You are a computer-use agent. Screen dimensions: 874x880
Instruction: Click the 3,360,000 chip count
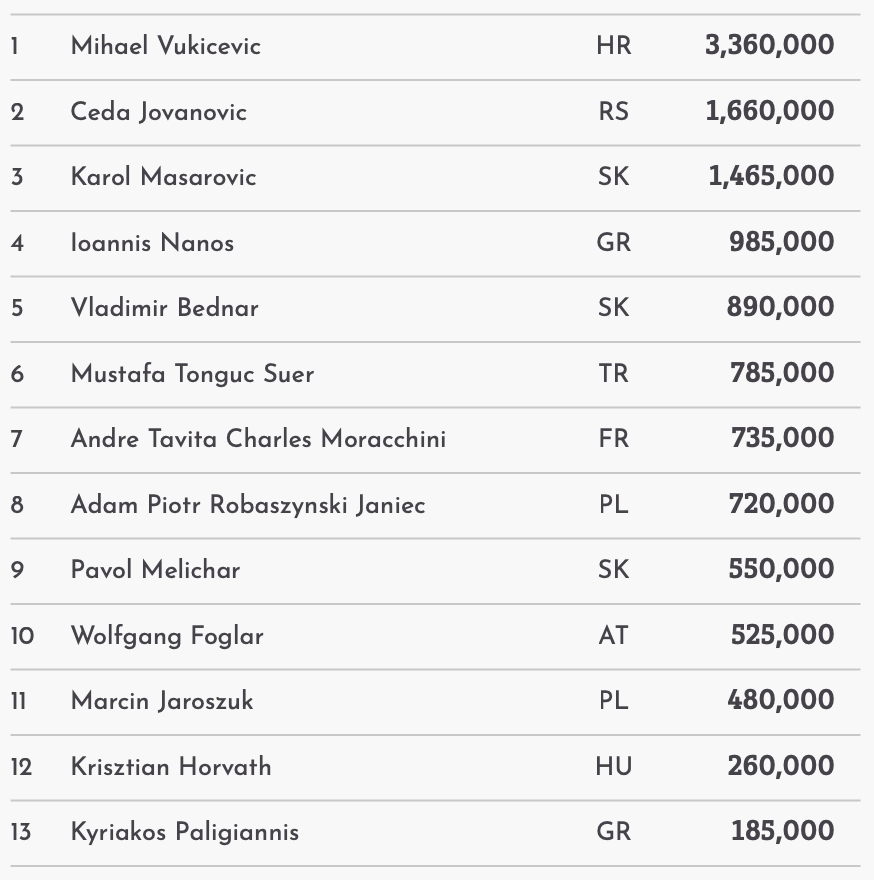(769, 45)
